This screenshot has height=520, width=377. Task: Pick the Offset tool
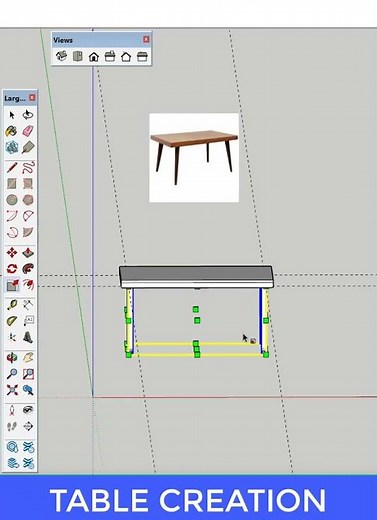pos(28,285)
